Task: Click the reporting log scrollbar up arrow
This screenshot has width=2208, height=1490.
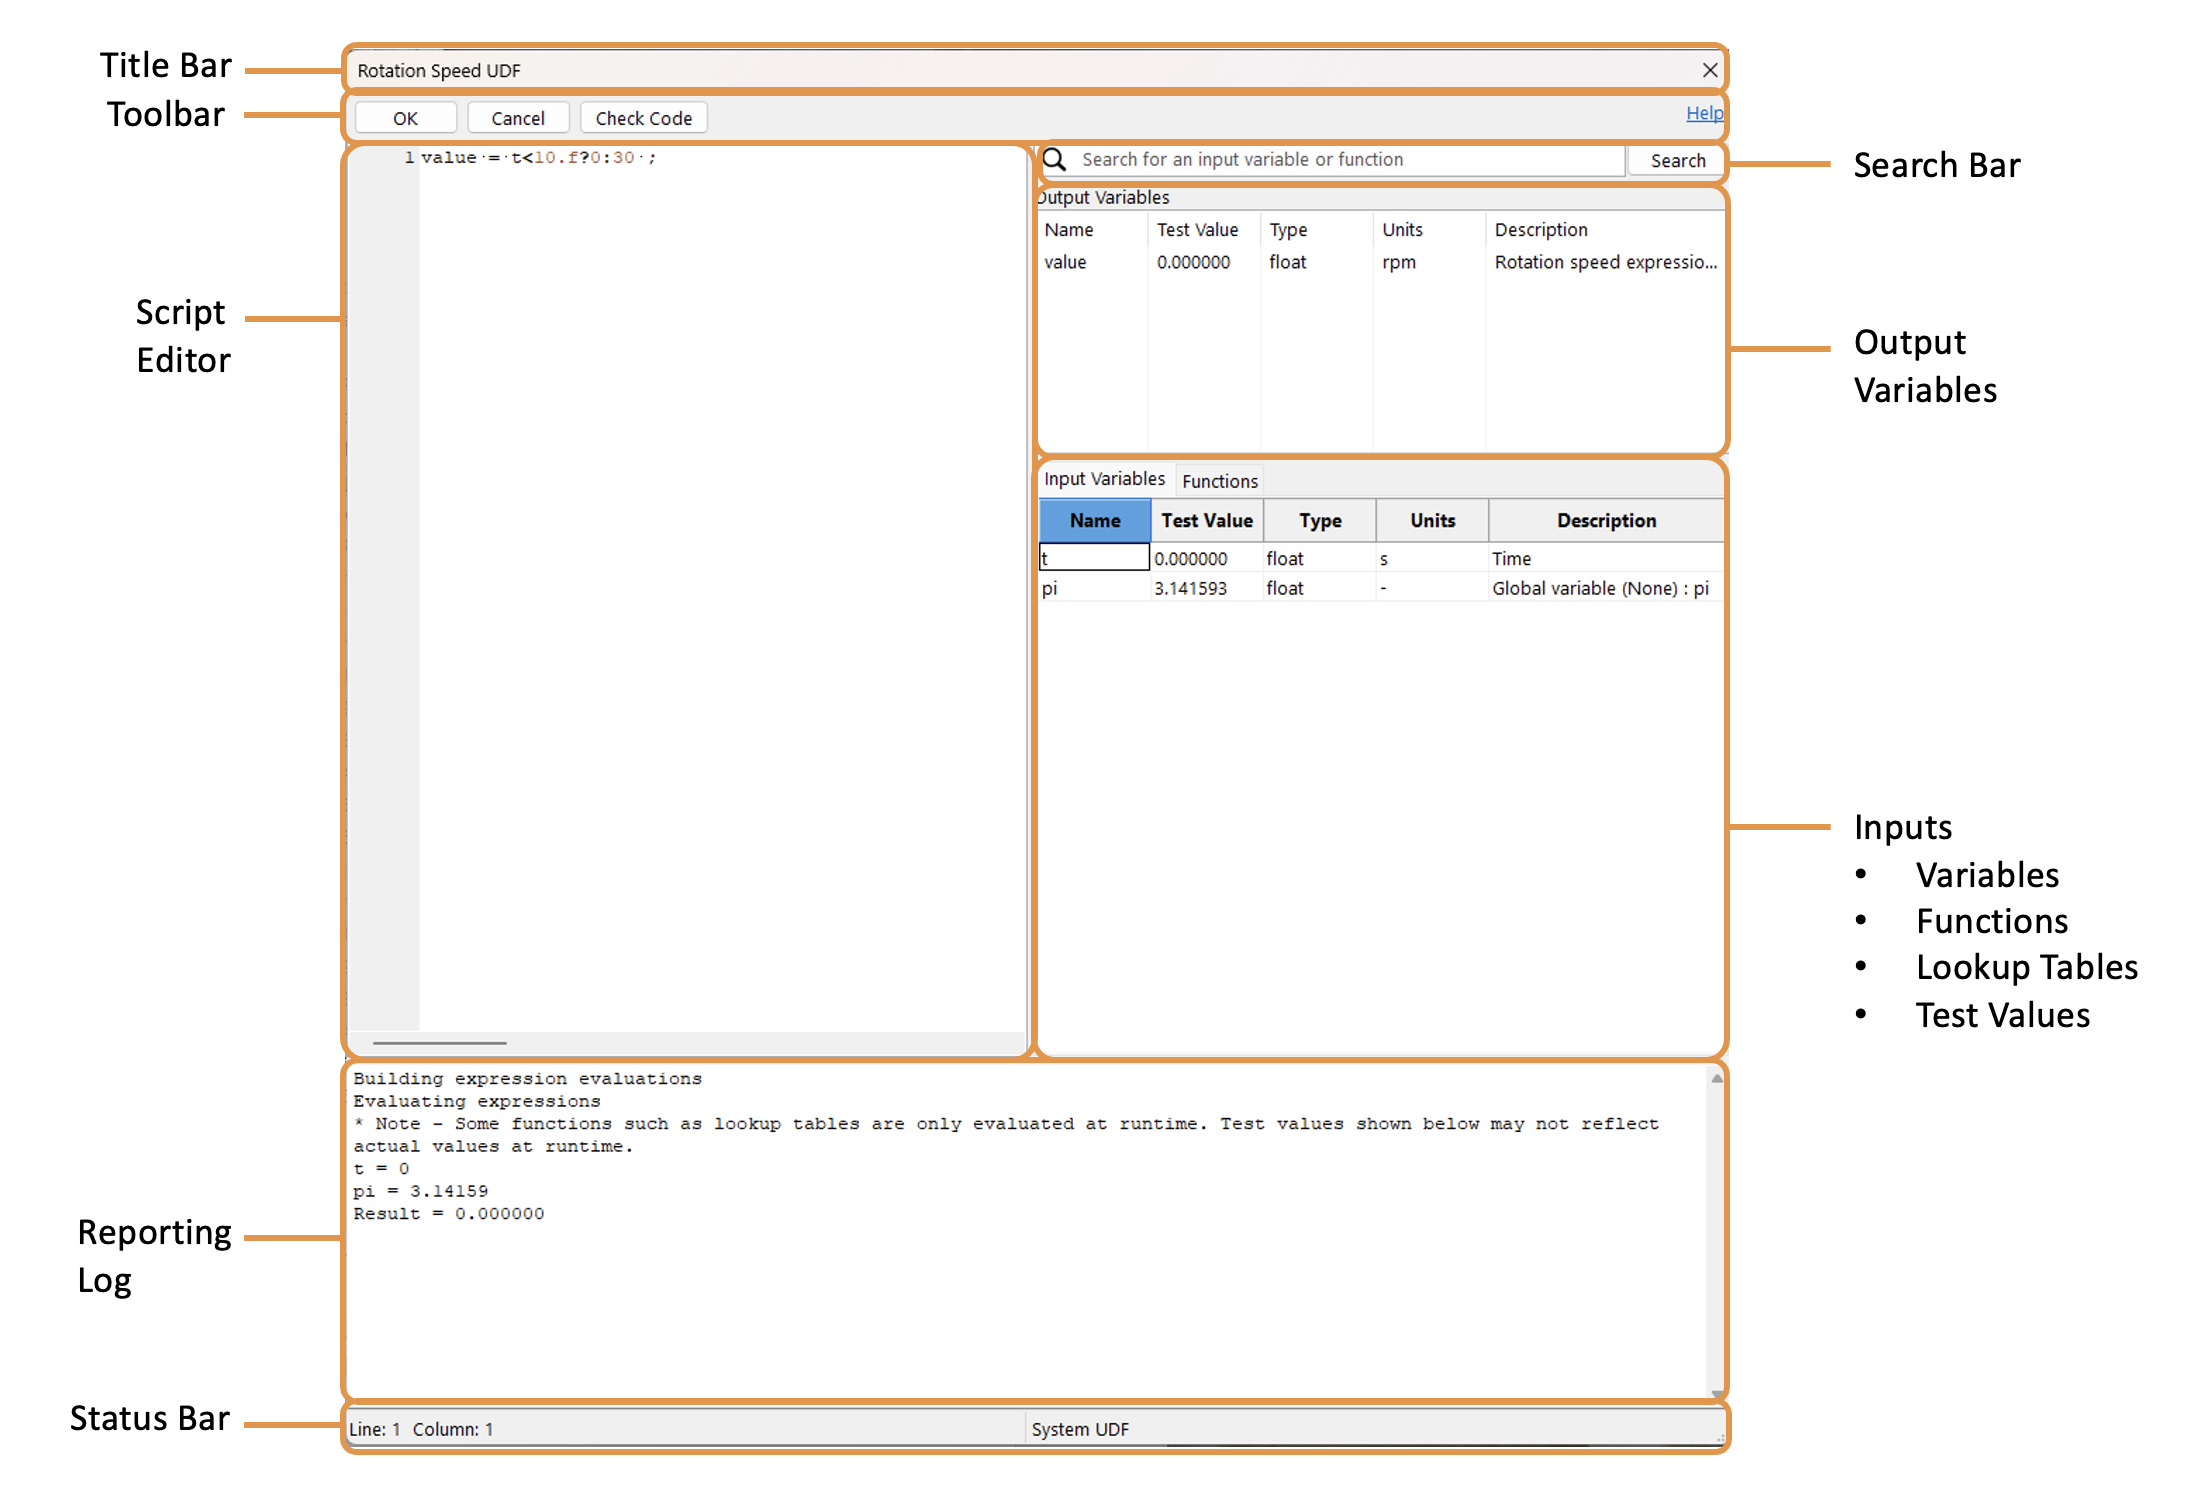Action: click(1716, 1079)
